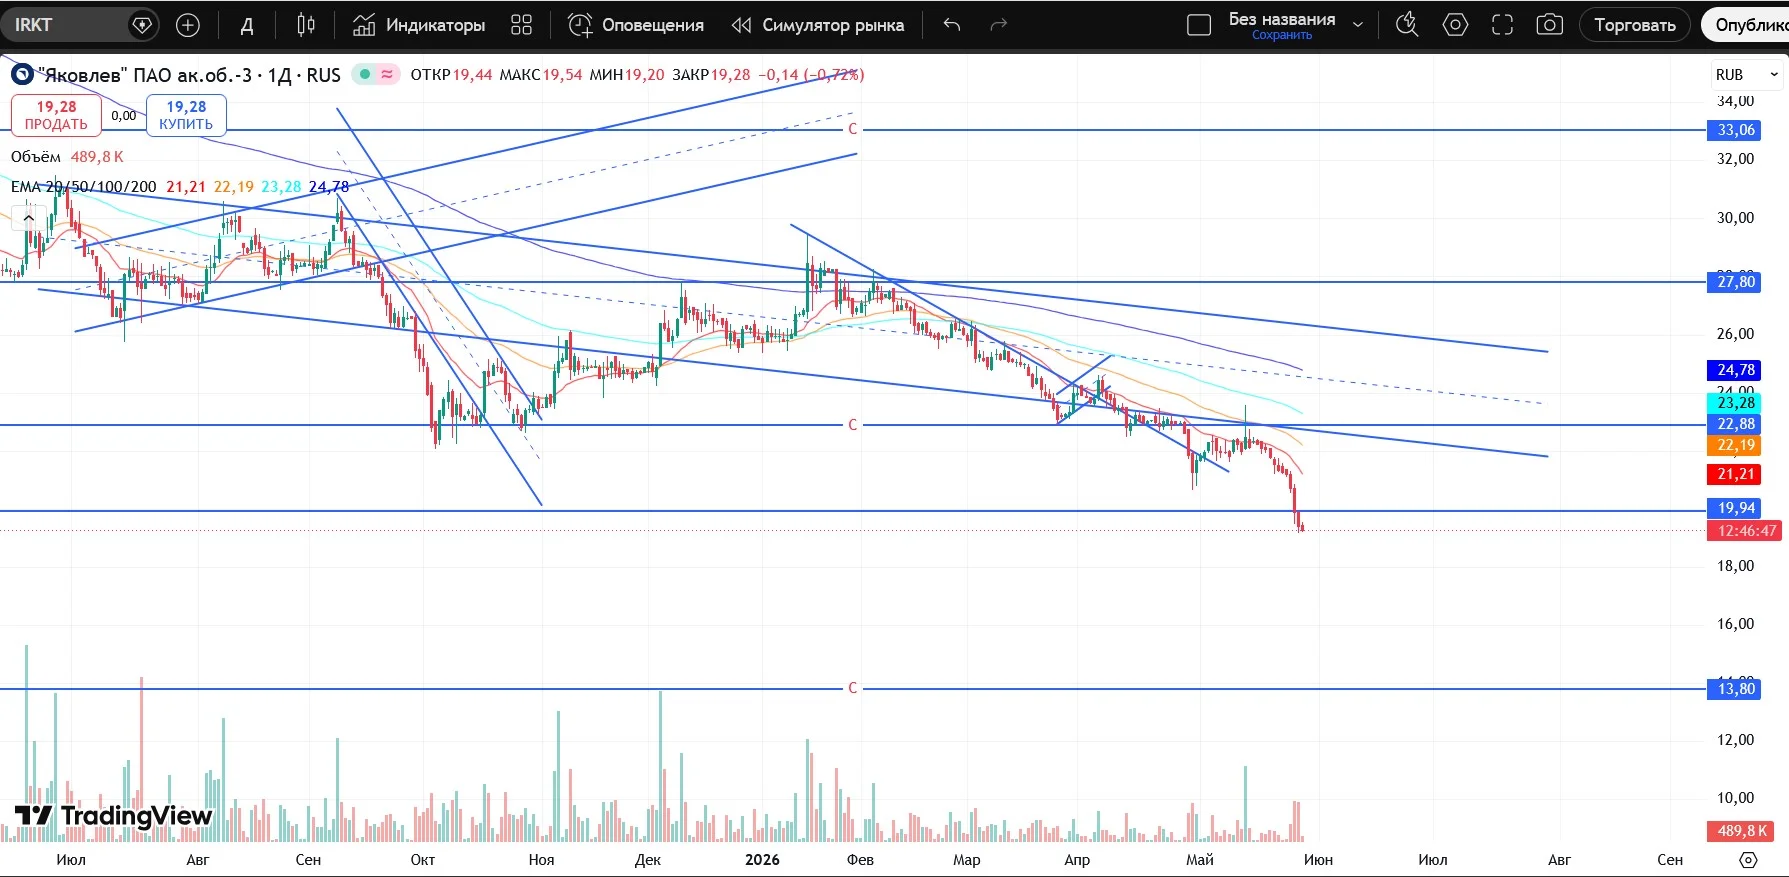This screenshot has width=1789, height=877.
Task: Click the diamond icon in the symbol box
Action: (142, 25)
